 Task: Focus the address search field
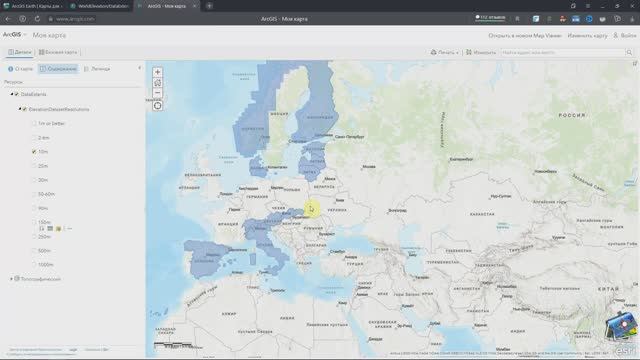563,52
